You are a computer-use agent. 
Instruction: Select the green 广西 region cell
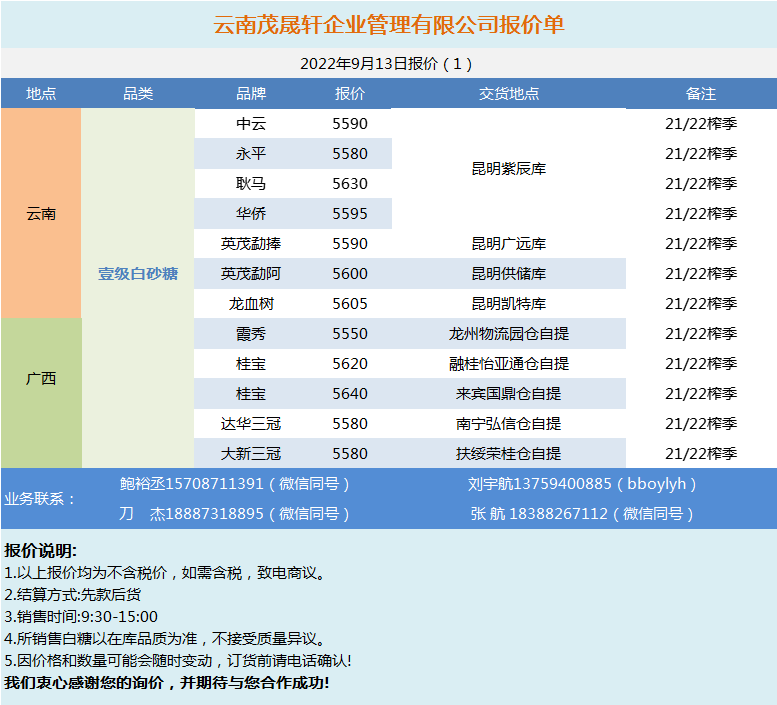point(41,378)
